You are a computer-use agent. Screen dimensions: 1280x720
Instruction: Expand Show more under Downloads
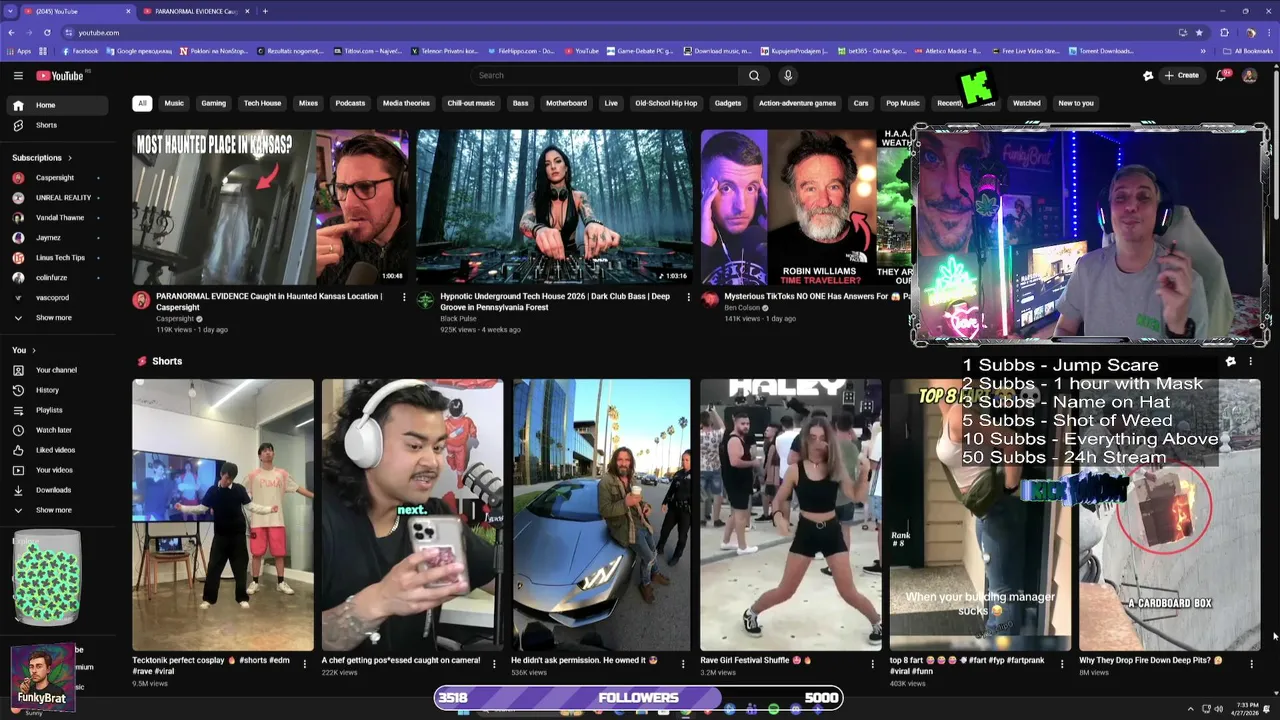click(58, 510)
